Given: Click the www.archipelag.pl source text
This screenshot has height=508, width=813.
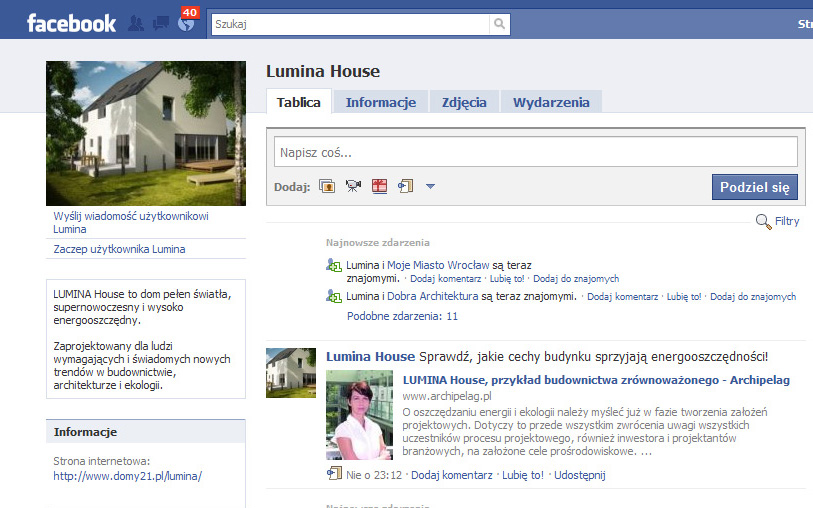Looking at the screenshot, I should (x=447, y=397).
